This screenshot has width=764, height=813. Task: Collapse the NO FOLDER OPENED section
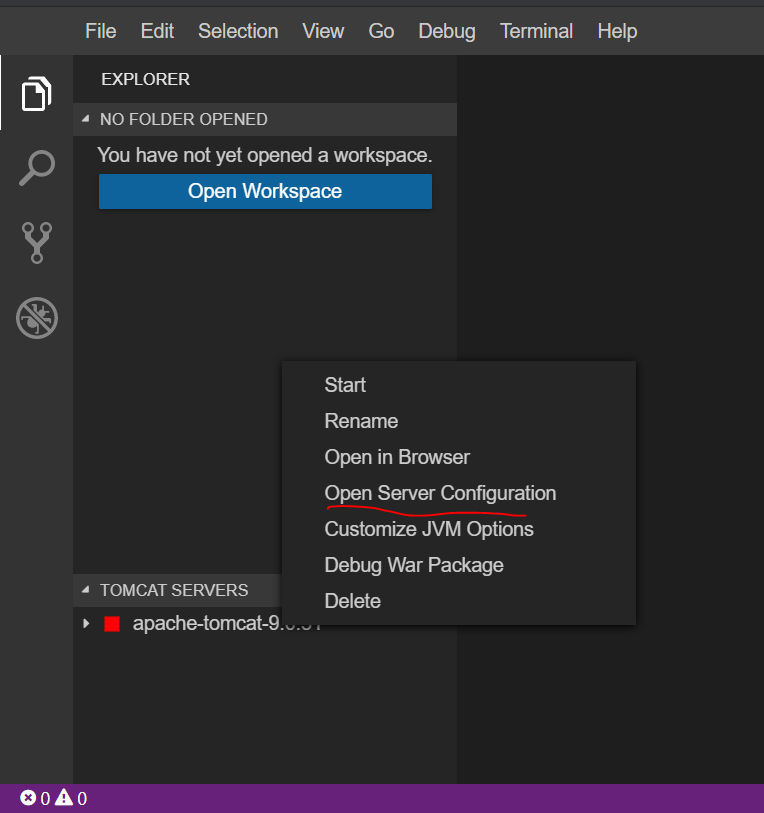(86, 118)
